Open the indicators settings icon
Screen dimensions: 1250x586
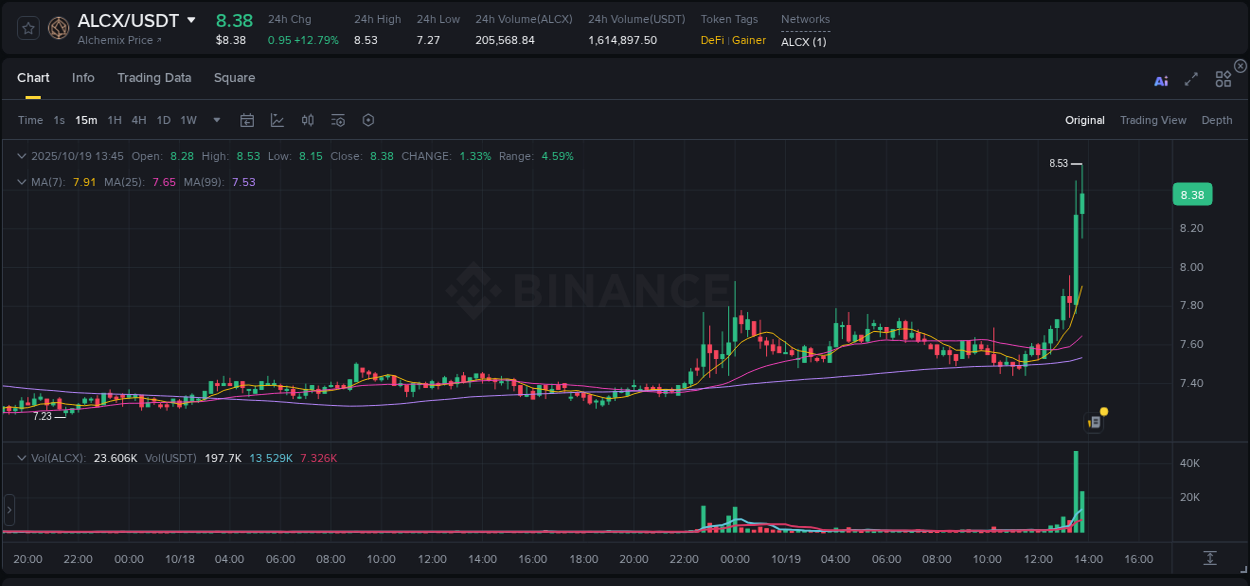click(x=337, y=120)
